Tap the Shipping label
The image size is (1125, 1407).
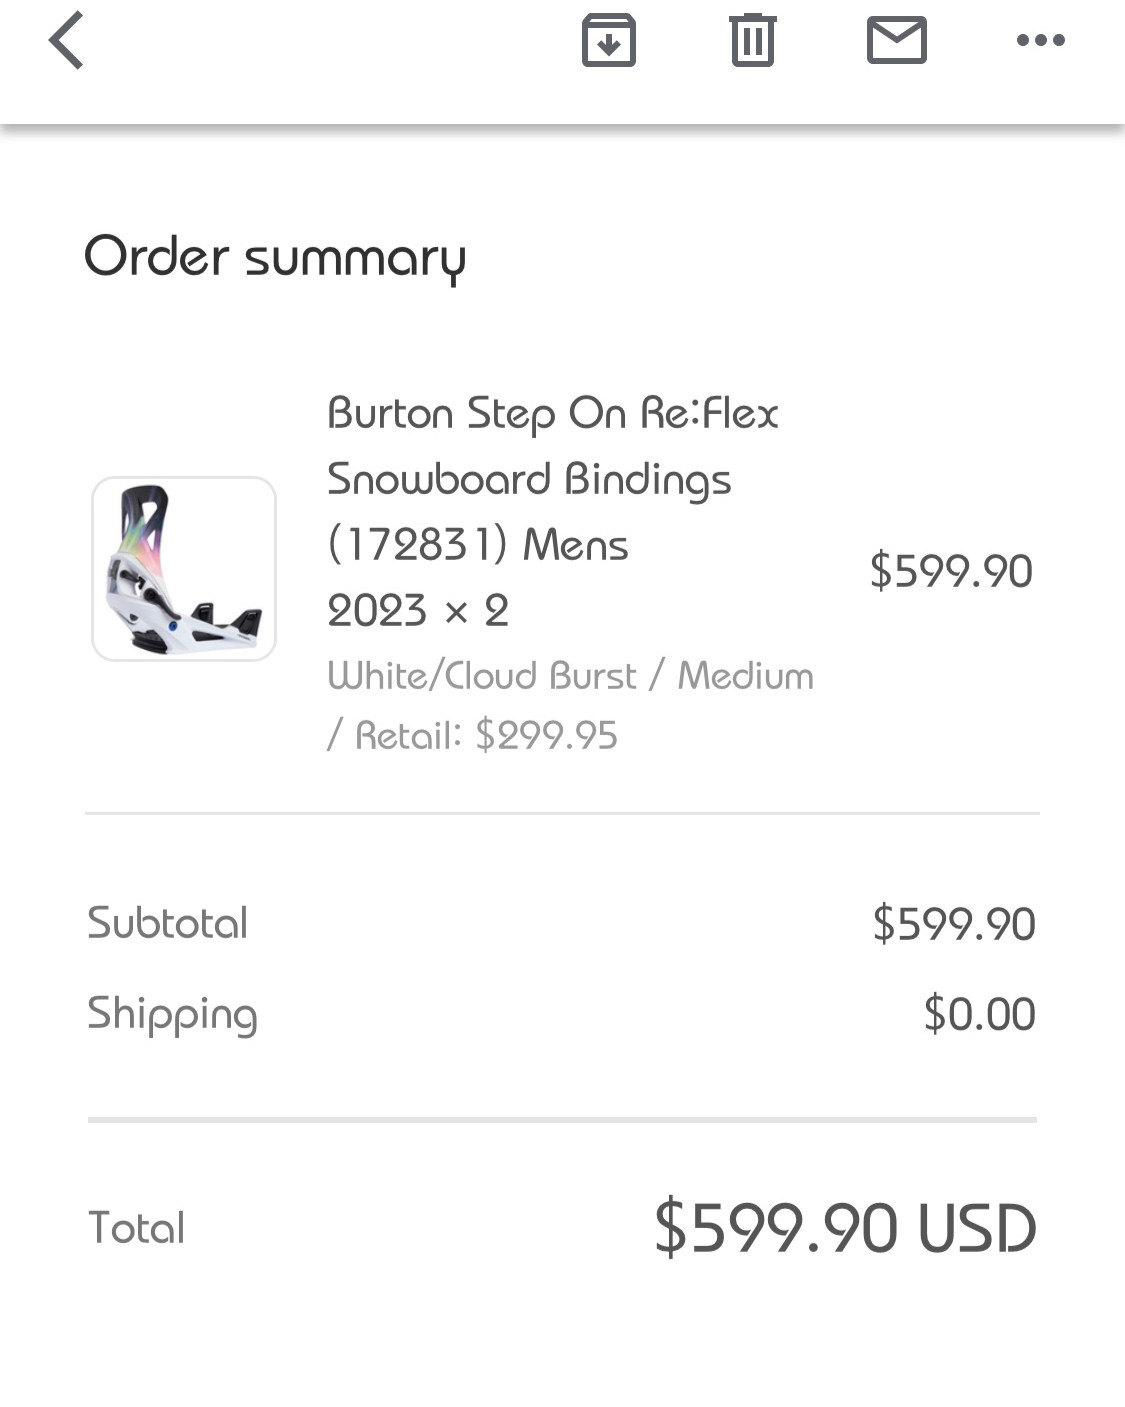coord(172,1014)
